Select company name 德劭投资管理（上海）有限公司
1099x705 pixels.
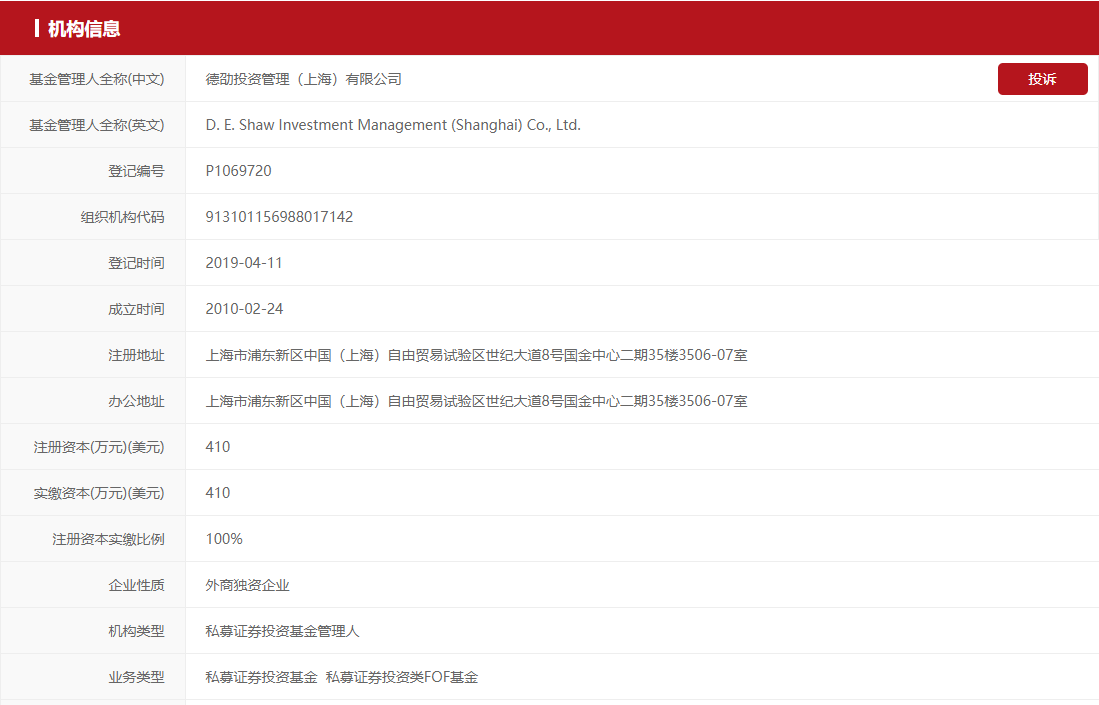(303, 79)
